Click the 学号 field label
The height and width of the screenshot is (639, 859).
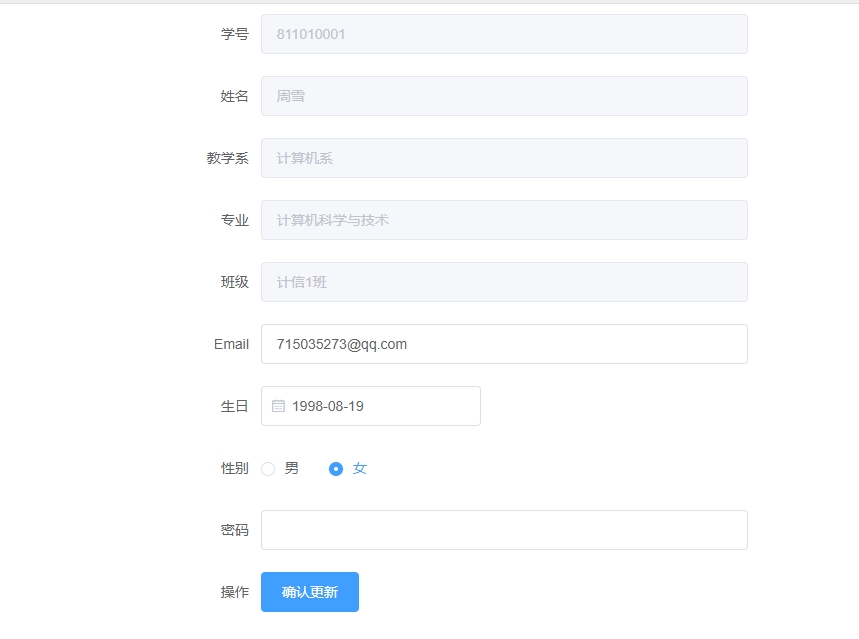tap(234, 34)
